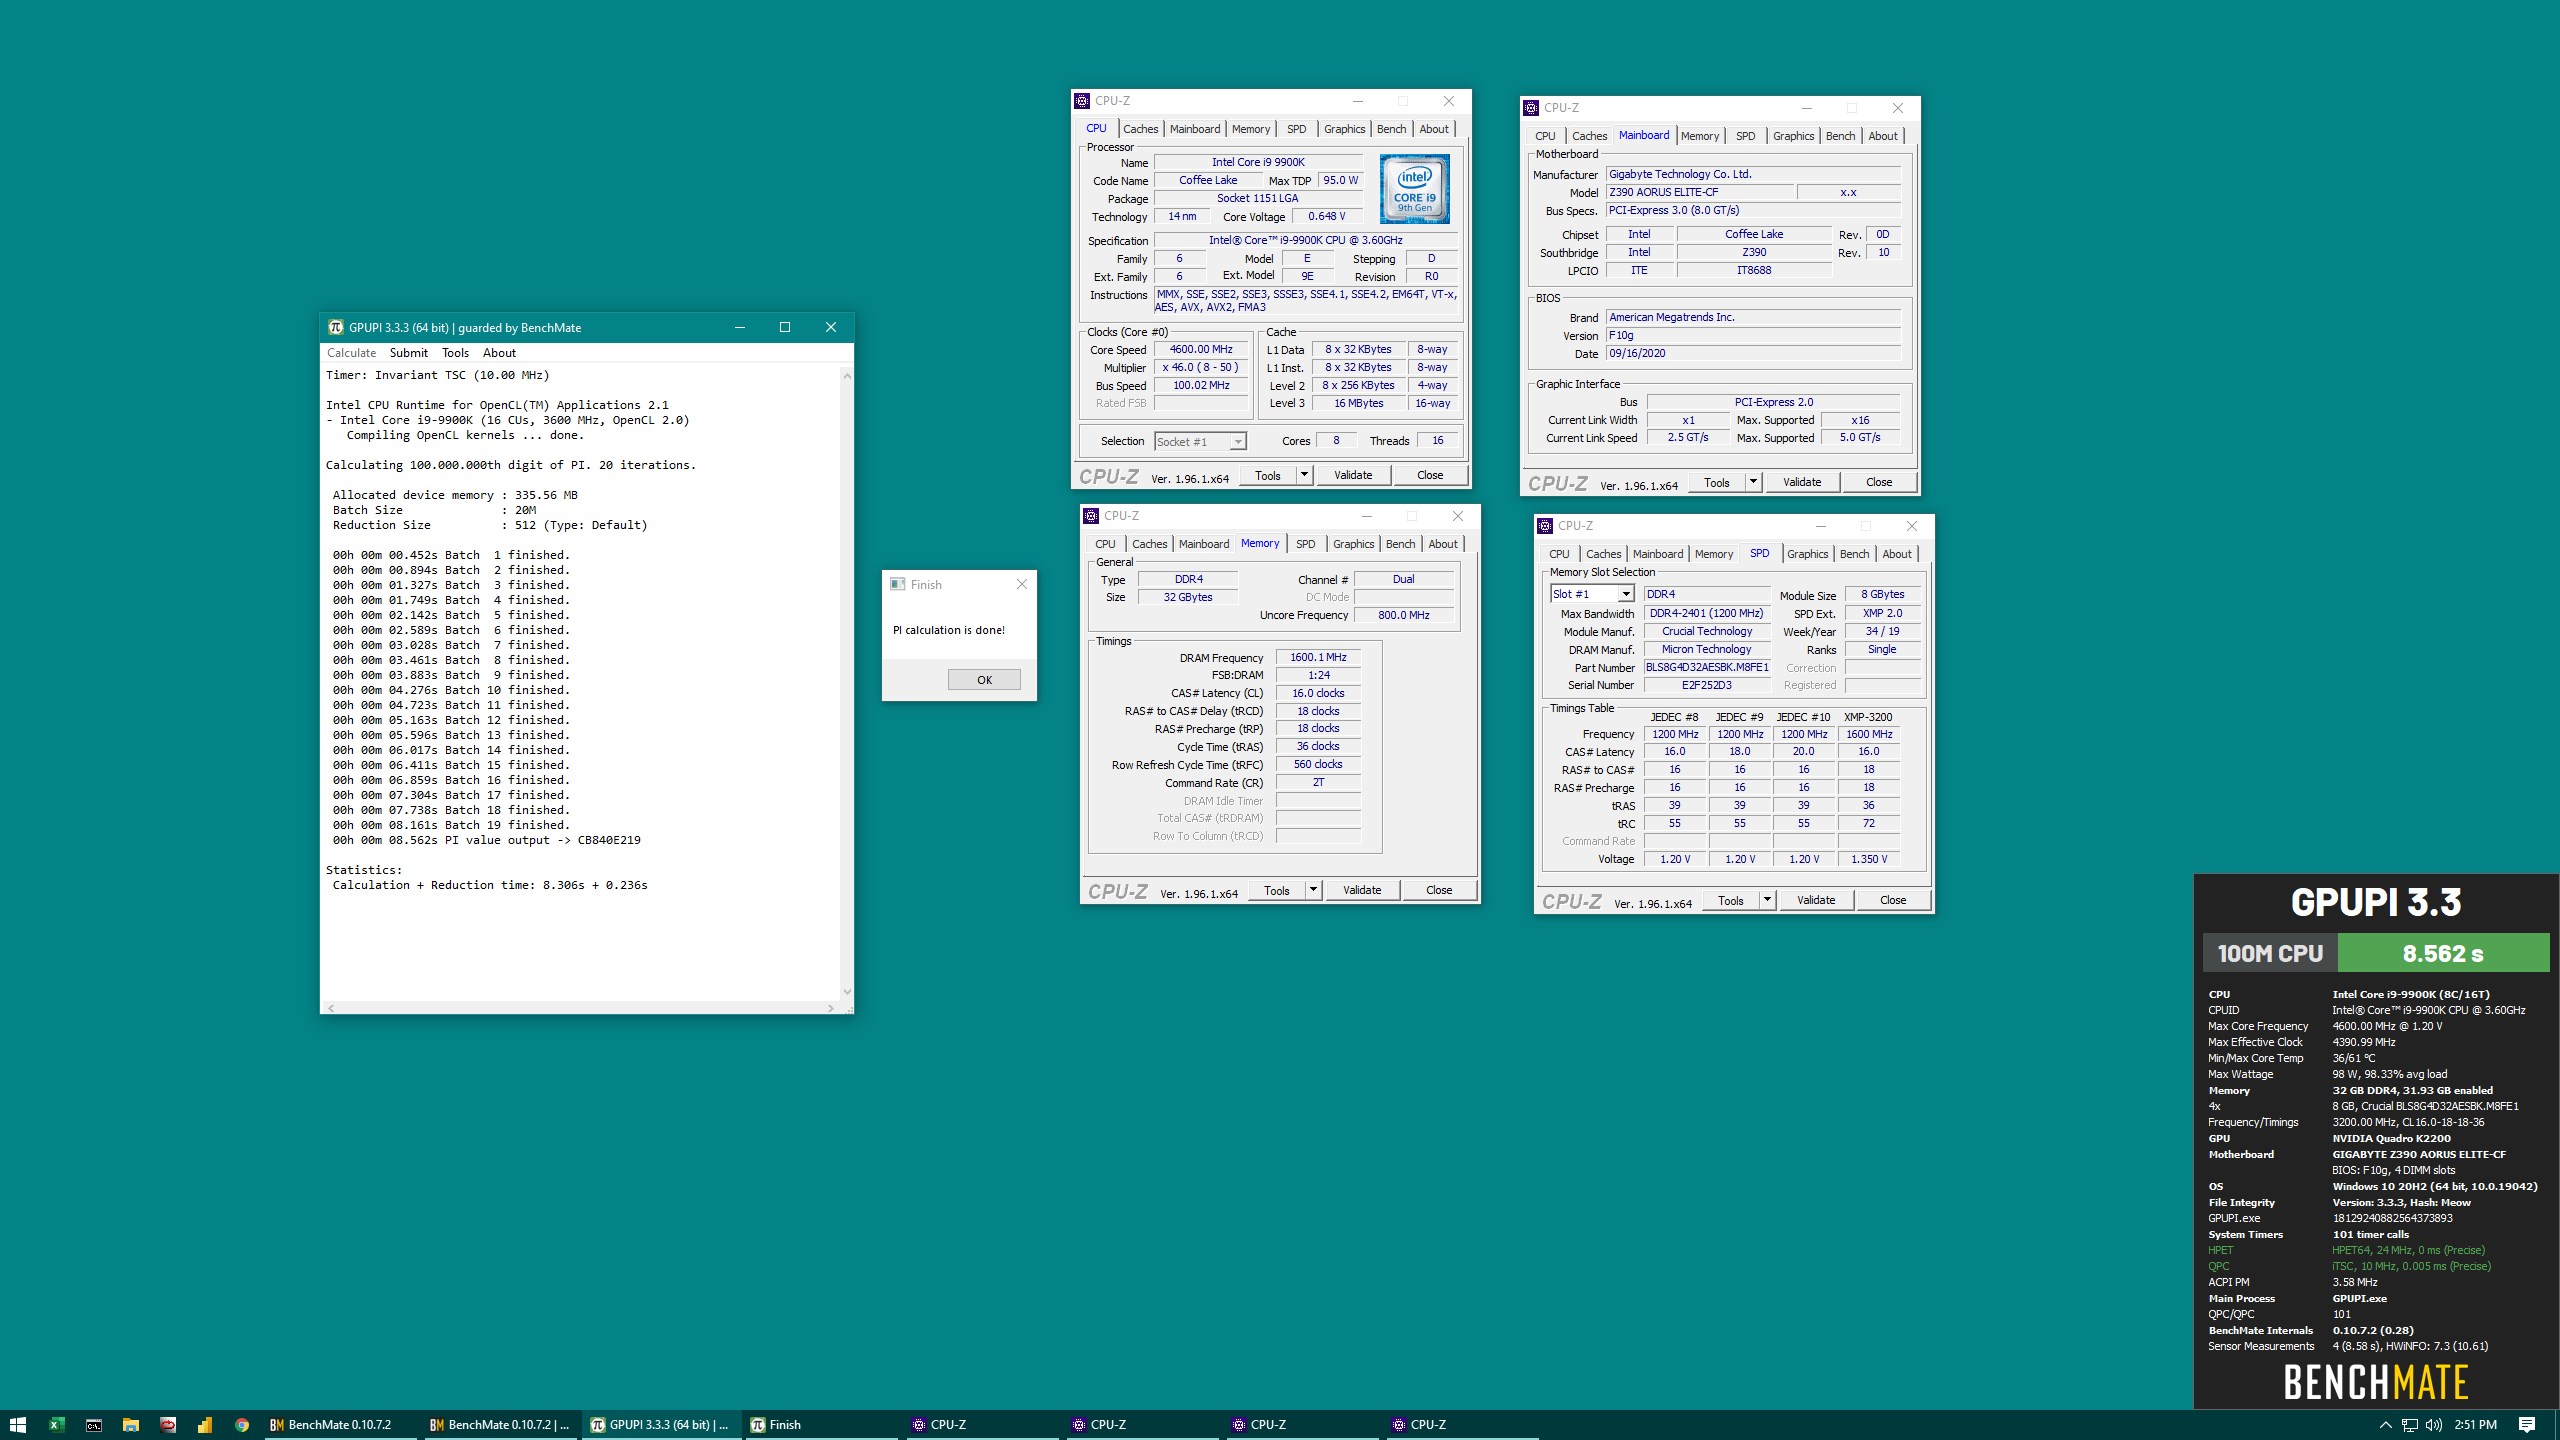This screenshot has width=2560, height=1440.
Task: Expand Tools dropdown arrow in Memory window
Action: pyautogui.click(x=1313, y=890)
